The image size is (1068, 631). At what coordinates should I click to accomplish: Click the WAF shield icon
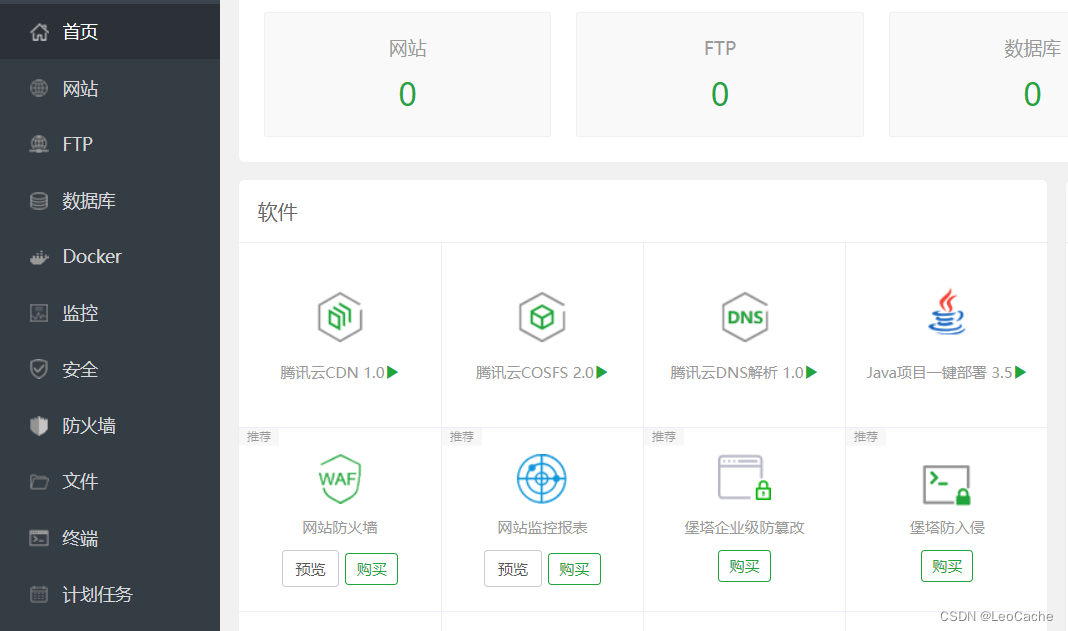pyautogui.click(x=339, y=478)
